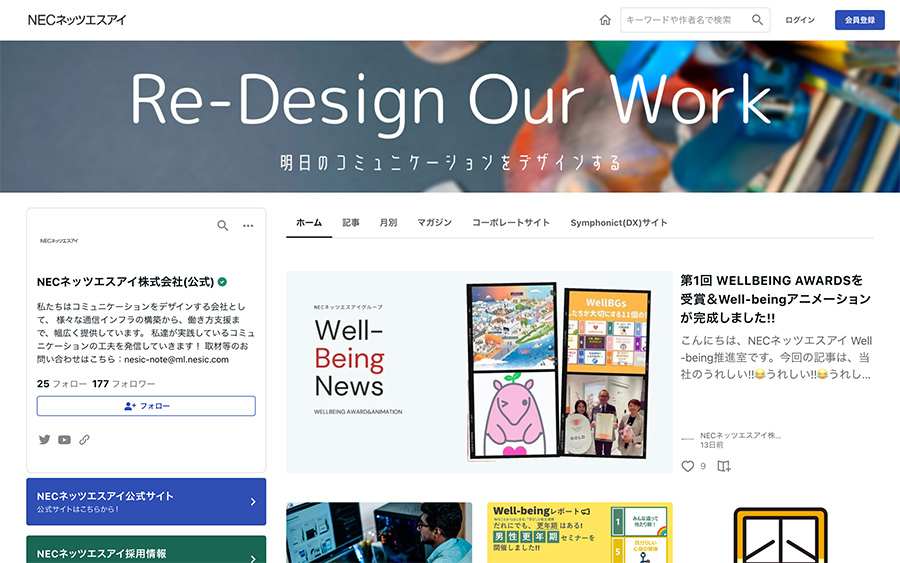The width and height of the screenshot is (900, 563).
Task: Open the window-icon yellow article thumbnail
Action: (781, 533)
